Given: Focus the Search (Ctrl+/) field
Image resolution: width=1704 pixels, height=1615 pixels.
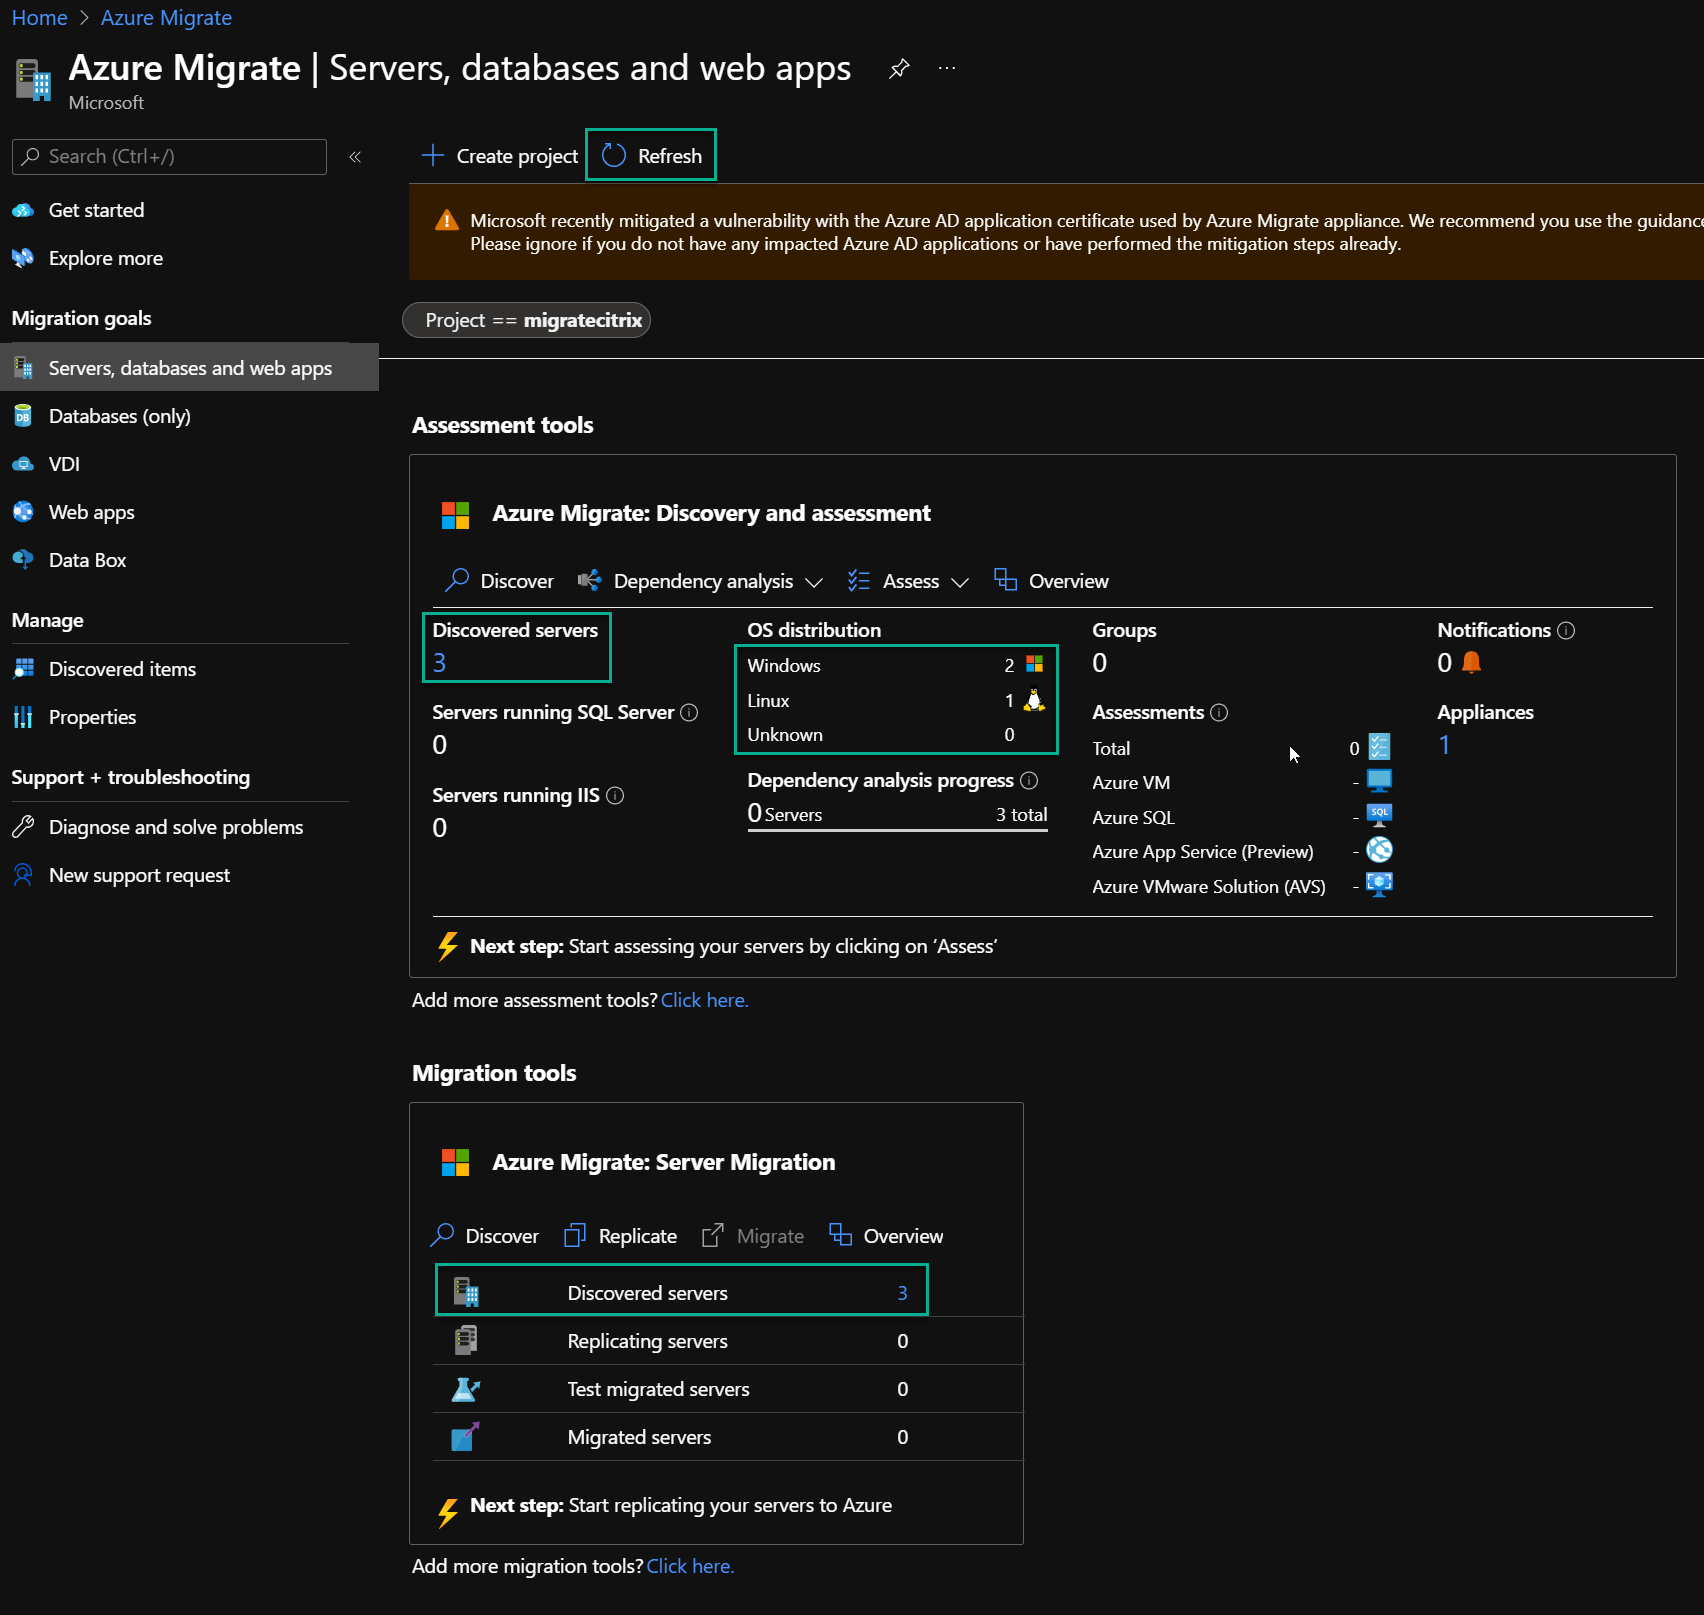Looking at the screenshot, I should (x=169, y=157).
